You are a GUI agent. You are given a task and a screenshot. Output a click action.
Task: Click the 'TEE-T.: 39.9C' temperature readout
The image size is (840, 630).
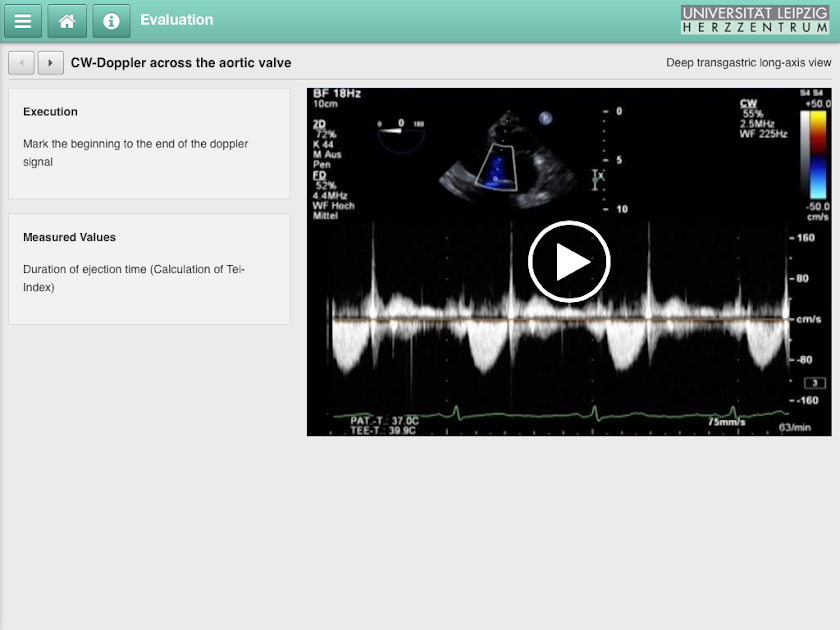pos(383,431)
